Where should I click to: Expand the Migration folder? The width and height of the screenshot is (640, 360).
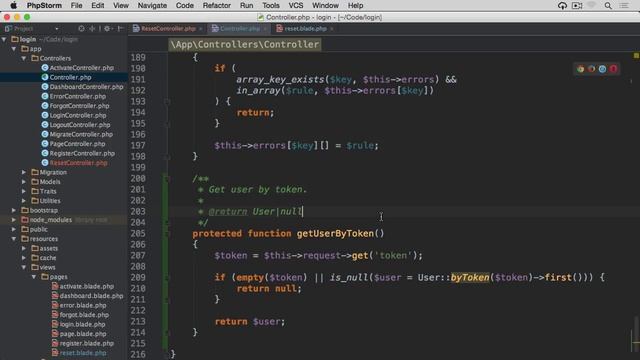click(24, 172)
